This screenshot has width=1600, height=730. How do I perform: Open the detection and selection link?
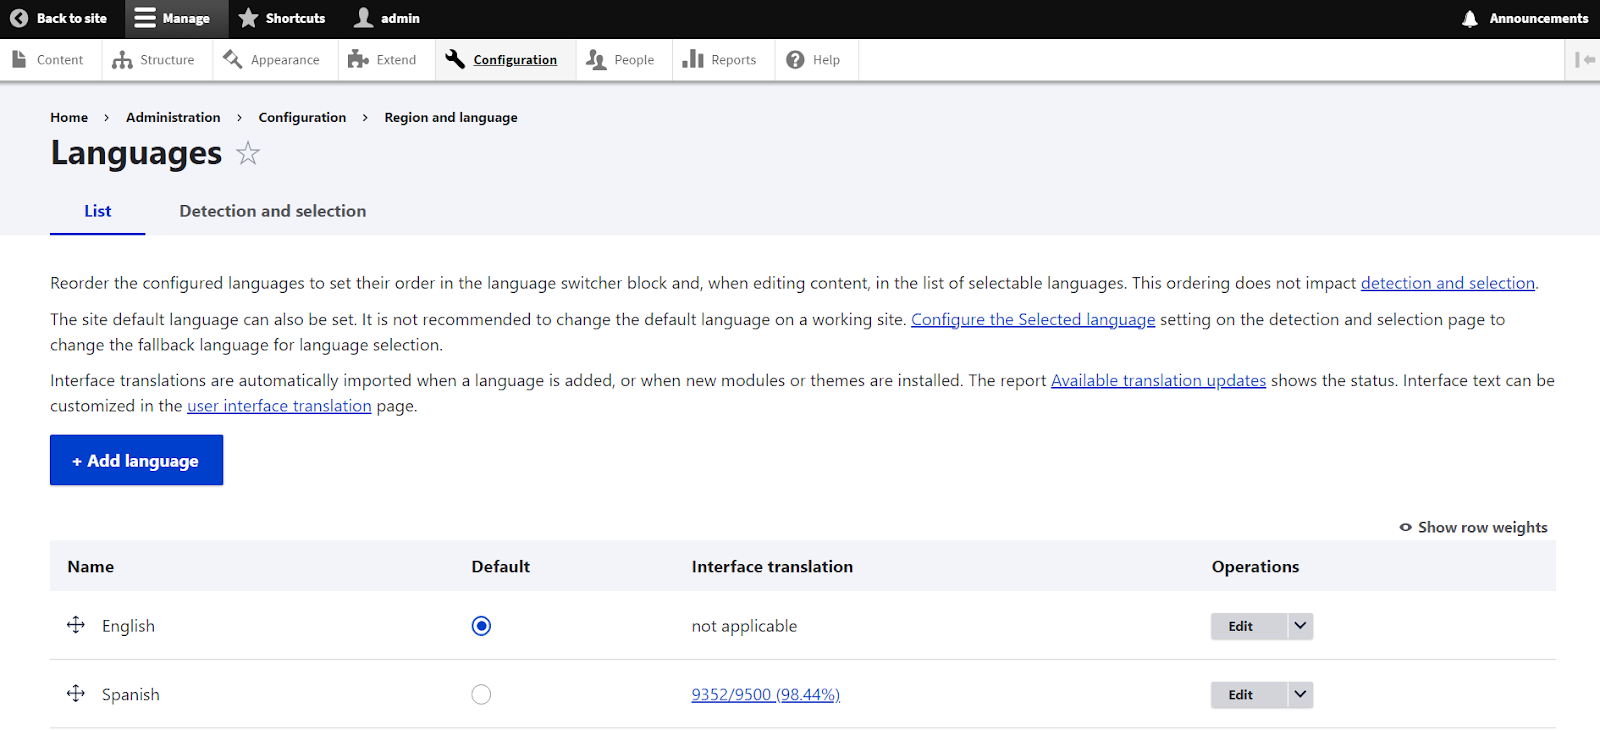tap(1447, 283)
